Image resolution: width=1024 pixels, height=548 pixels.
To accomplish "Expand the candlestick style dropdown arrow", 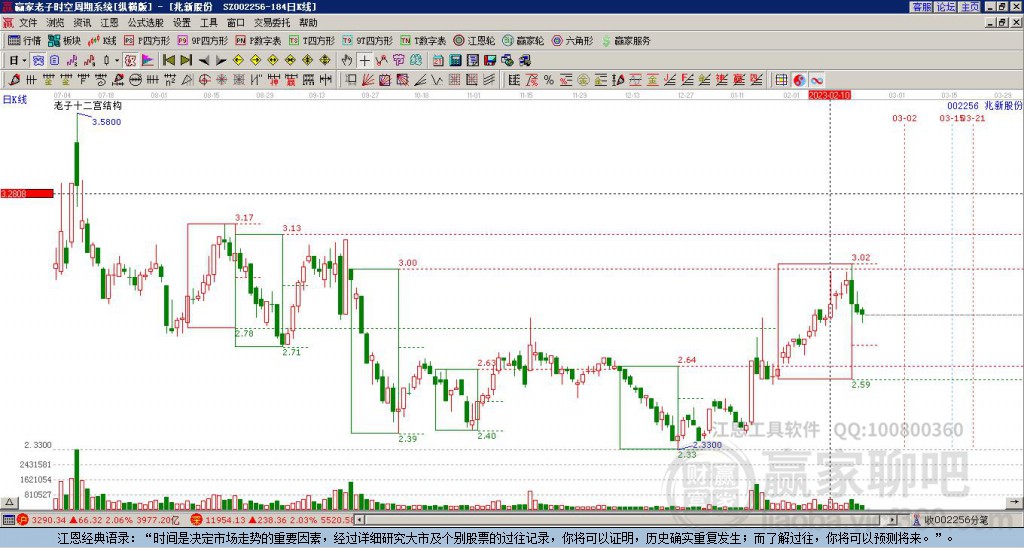I will pos(117,60).
